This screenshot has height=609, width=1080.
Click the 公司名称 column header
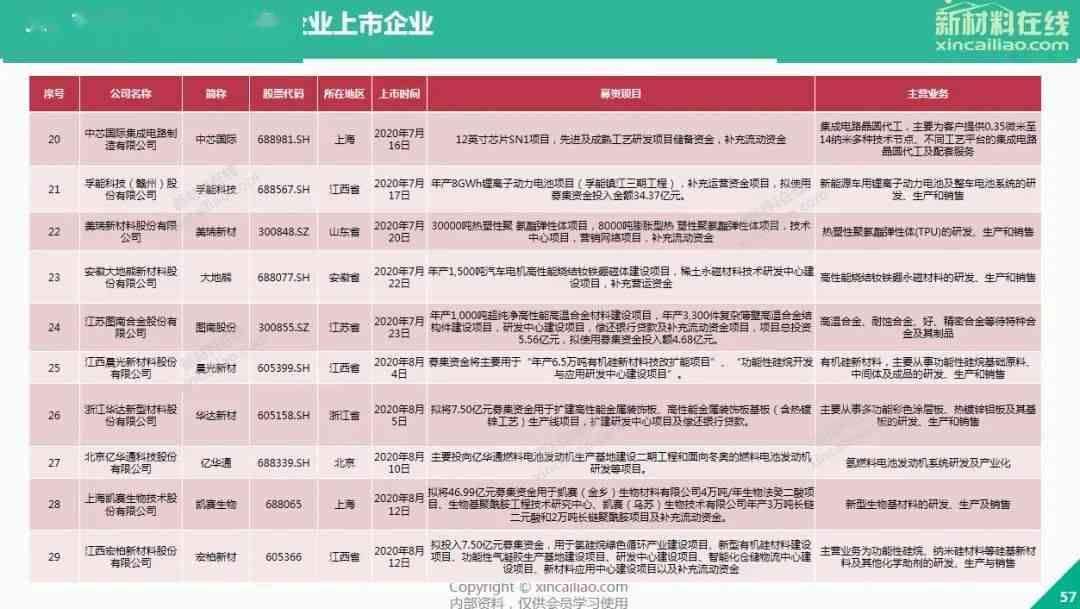tap(131, 94)
